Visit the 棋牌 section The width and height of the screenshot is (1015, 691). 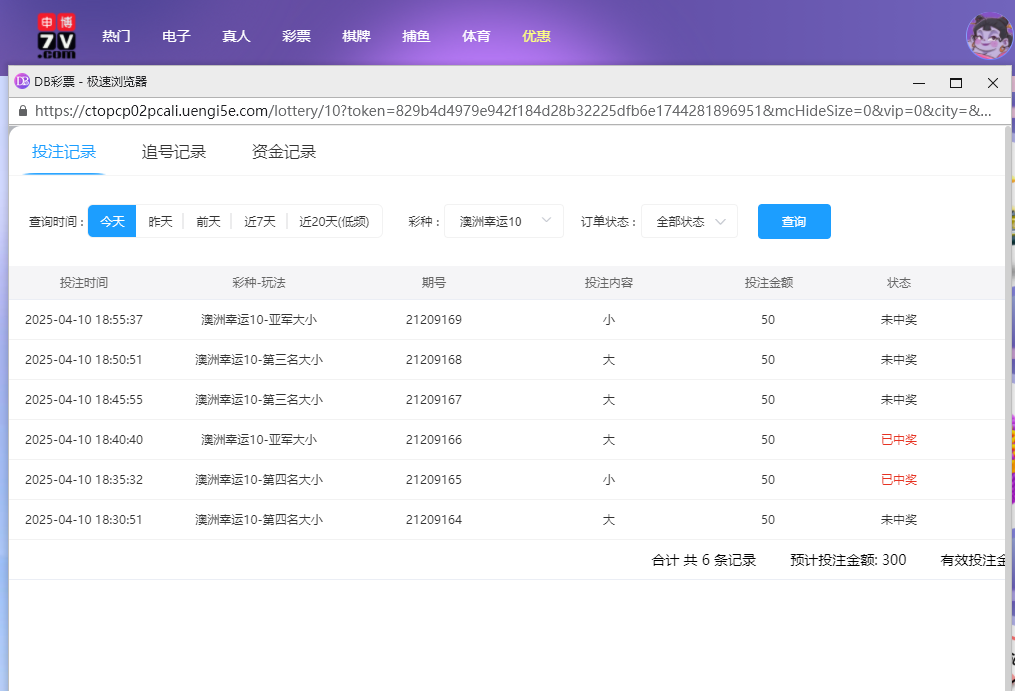tap(356, 35)
